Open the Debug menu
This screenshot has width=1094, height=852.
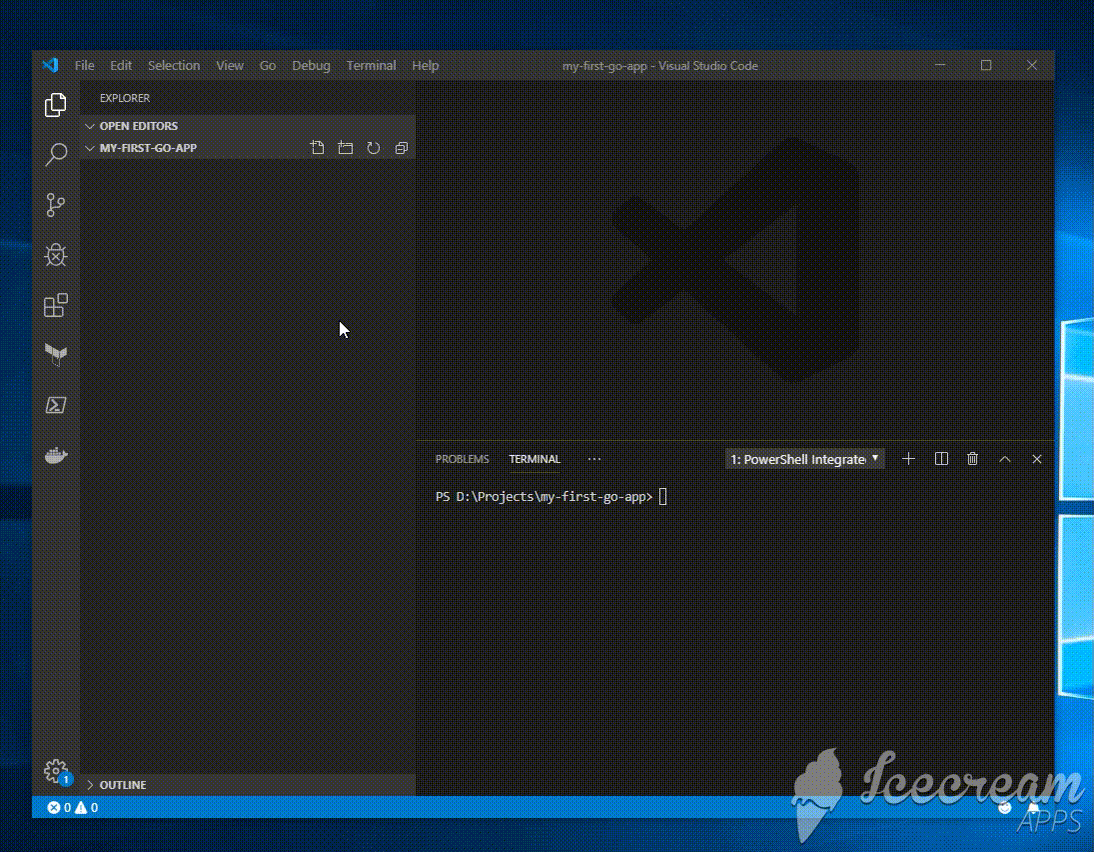(311, 66)
